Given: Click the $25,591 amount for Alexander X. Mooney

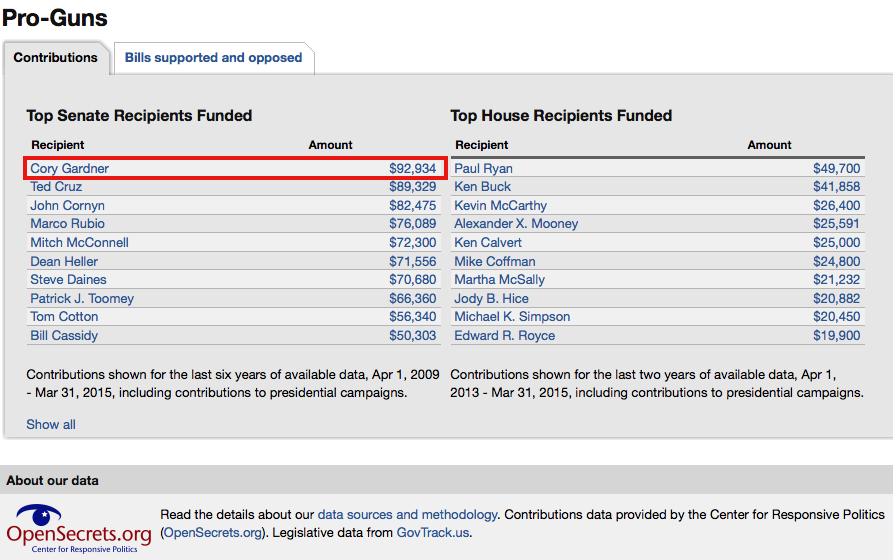Looking at the screenshot, I should coord(837,224).
